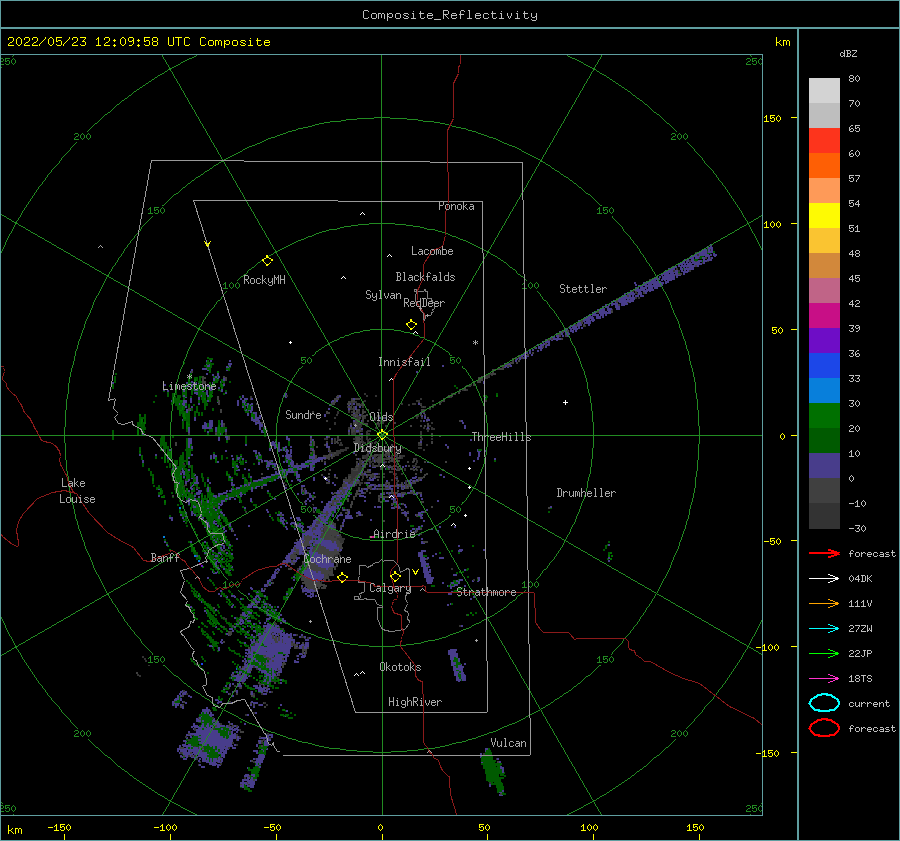Select the 30 dBZ green color swatch

point(824,416)
